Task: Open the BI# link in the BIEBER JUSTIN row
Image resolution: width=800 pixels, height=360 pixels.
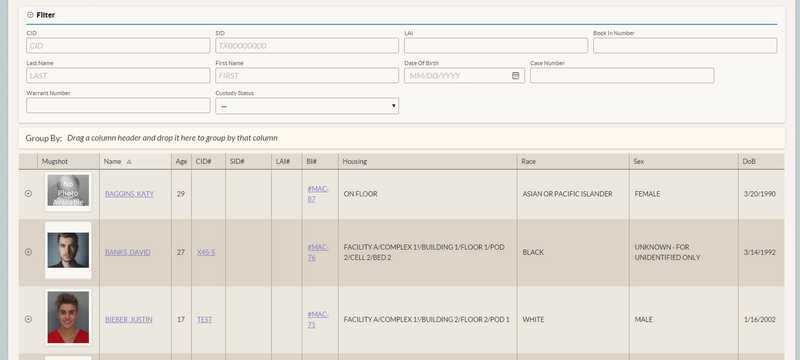Action: [x=318, y=319]
